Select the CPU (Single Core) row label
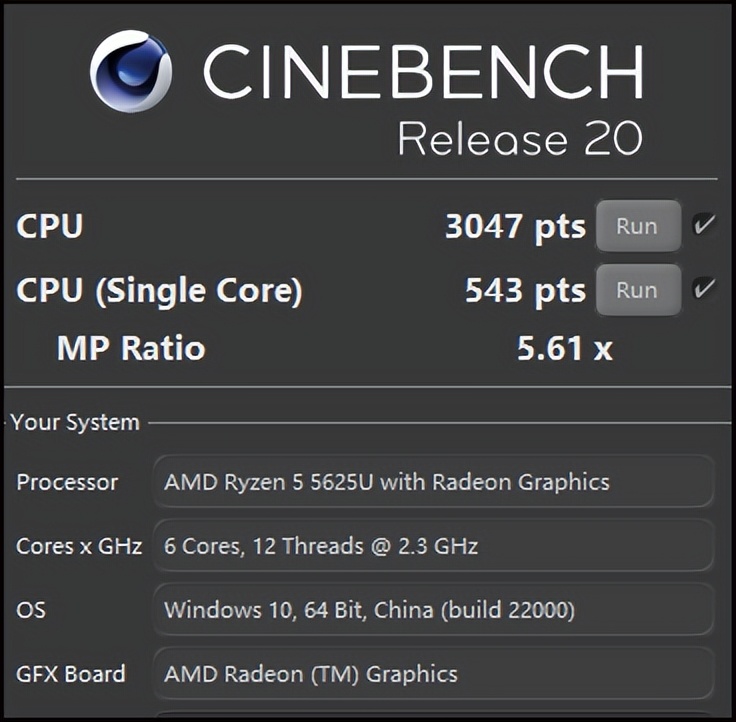This screenshot has height=722, width=736. pyautogui.click(x=159, y=290)
